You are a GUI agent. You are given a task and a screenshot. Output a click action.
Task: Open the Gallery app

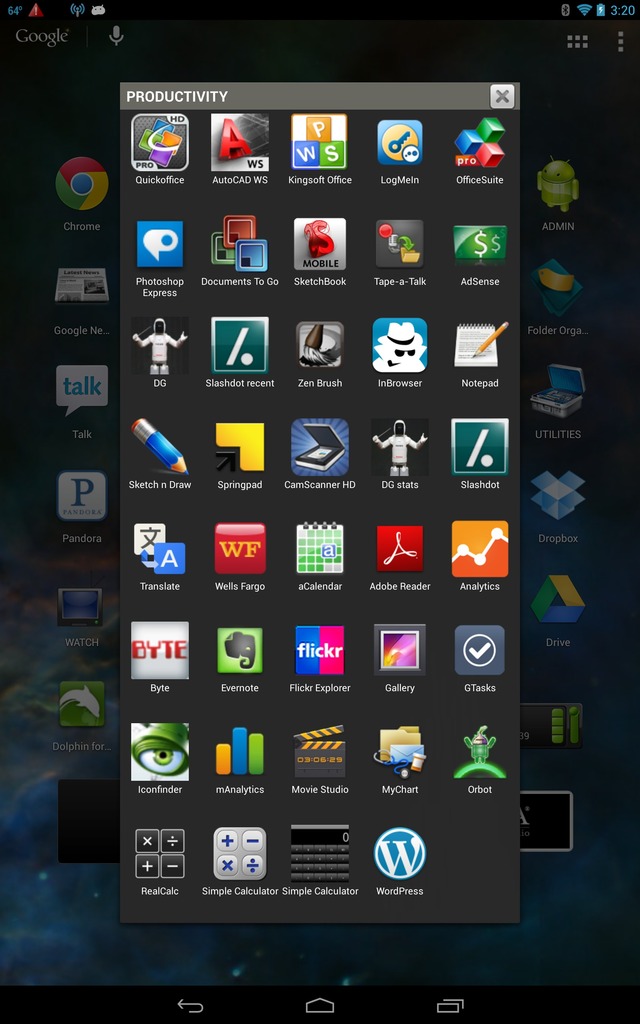click(x=400, y=650)
